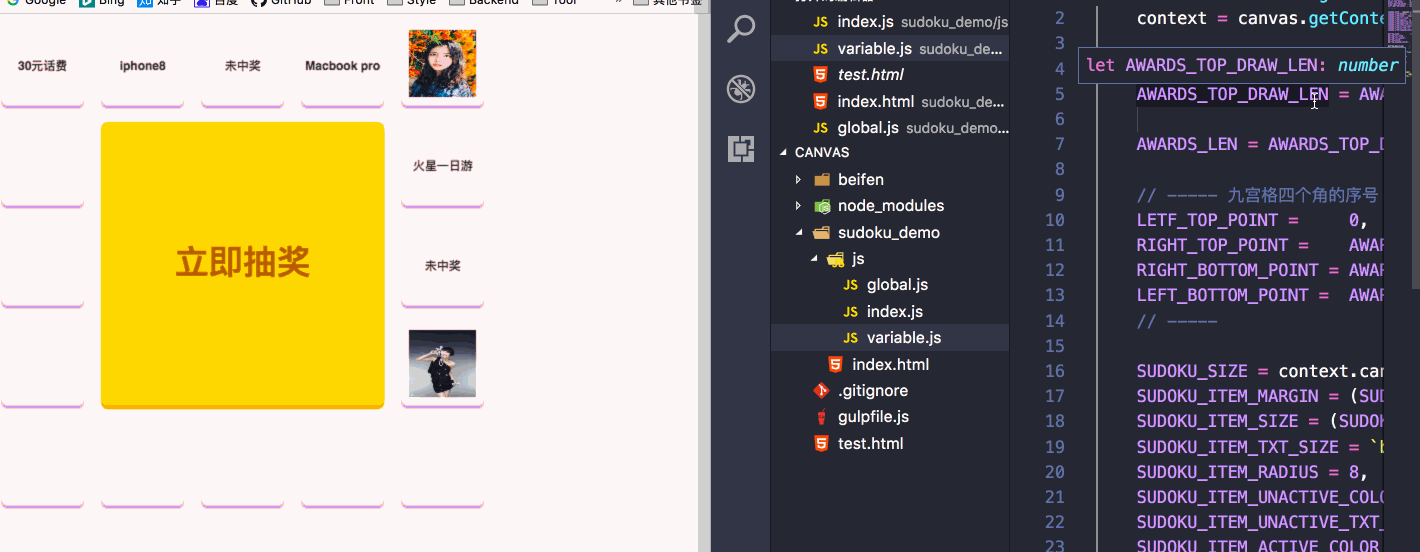Screen dimensions: 1420x552
Task: Open global.js inside the js folder
Action: [890, 285]
